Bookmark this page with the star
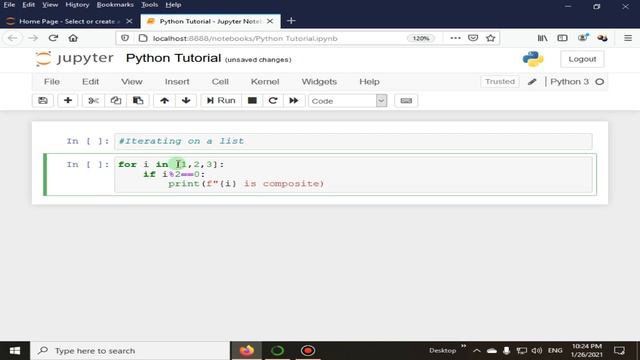The height and width of the screenshot is (360, 640). click(491, 38)
